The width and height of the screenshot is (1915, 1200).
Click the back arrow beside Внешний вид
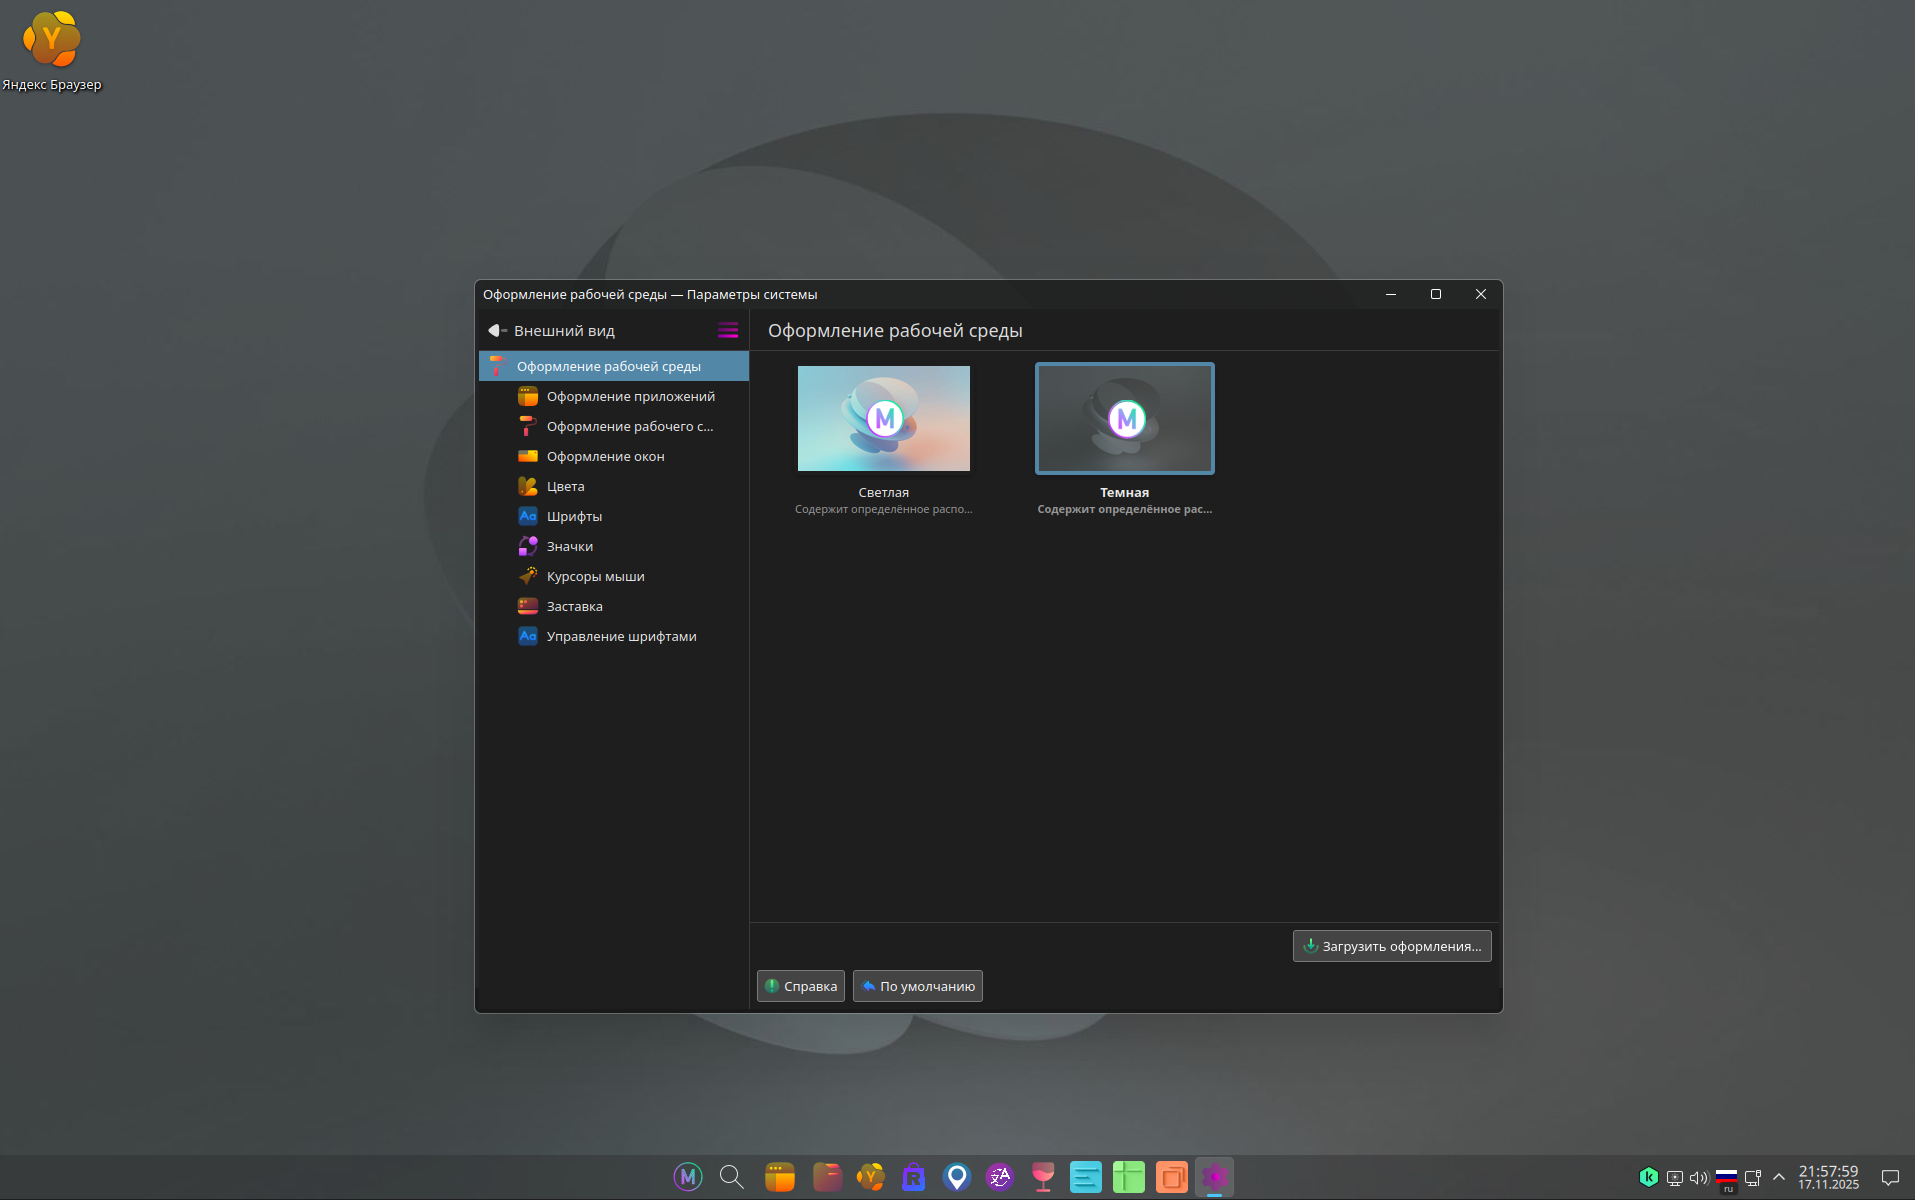(497, 331)
